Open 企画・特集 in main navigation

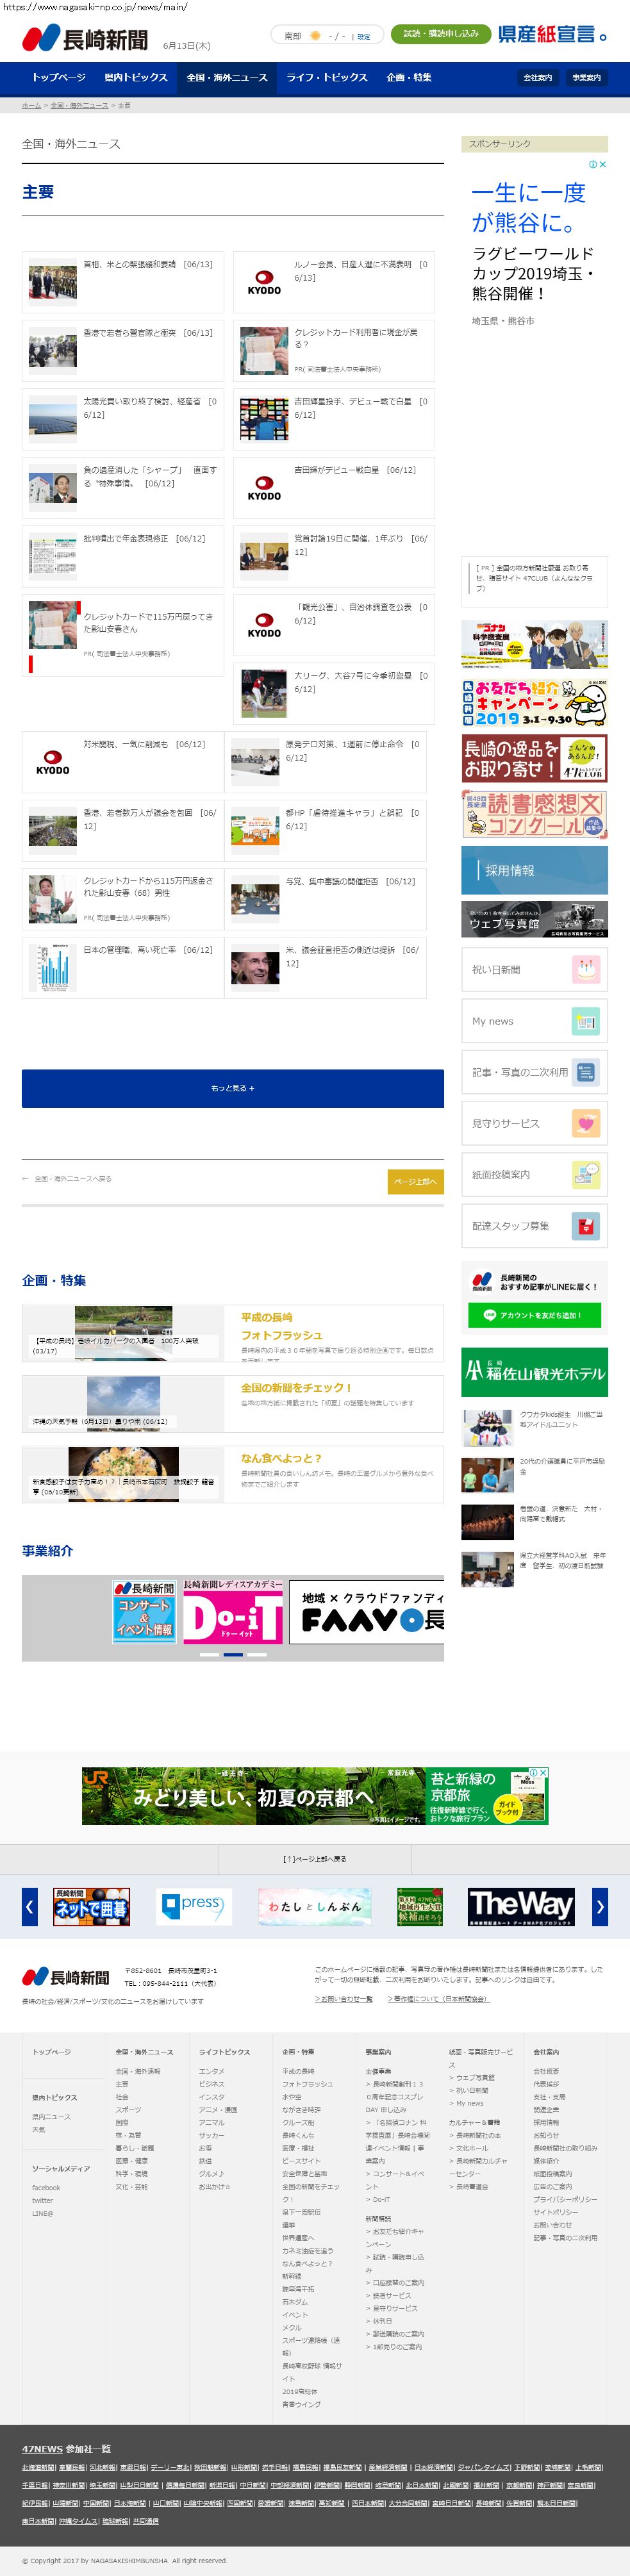pos(409,77)
